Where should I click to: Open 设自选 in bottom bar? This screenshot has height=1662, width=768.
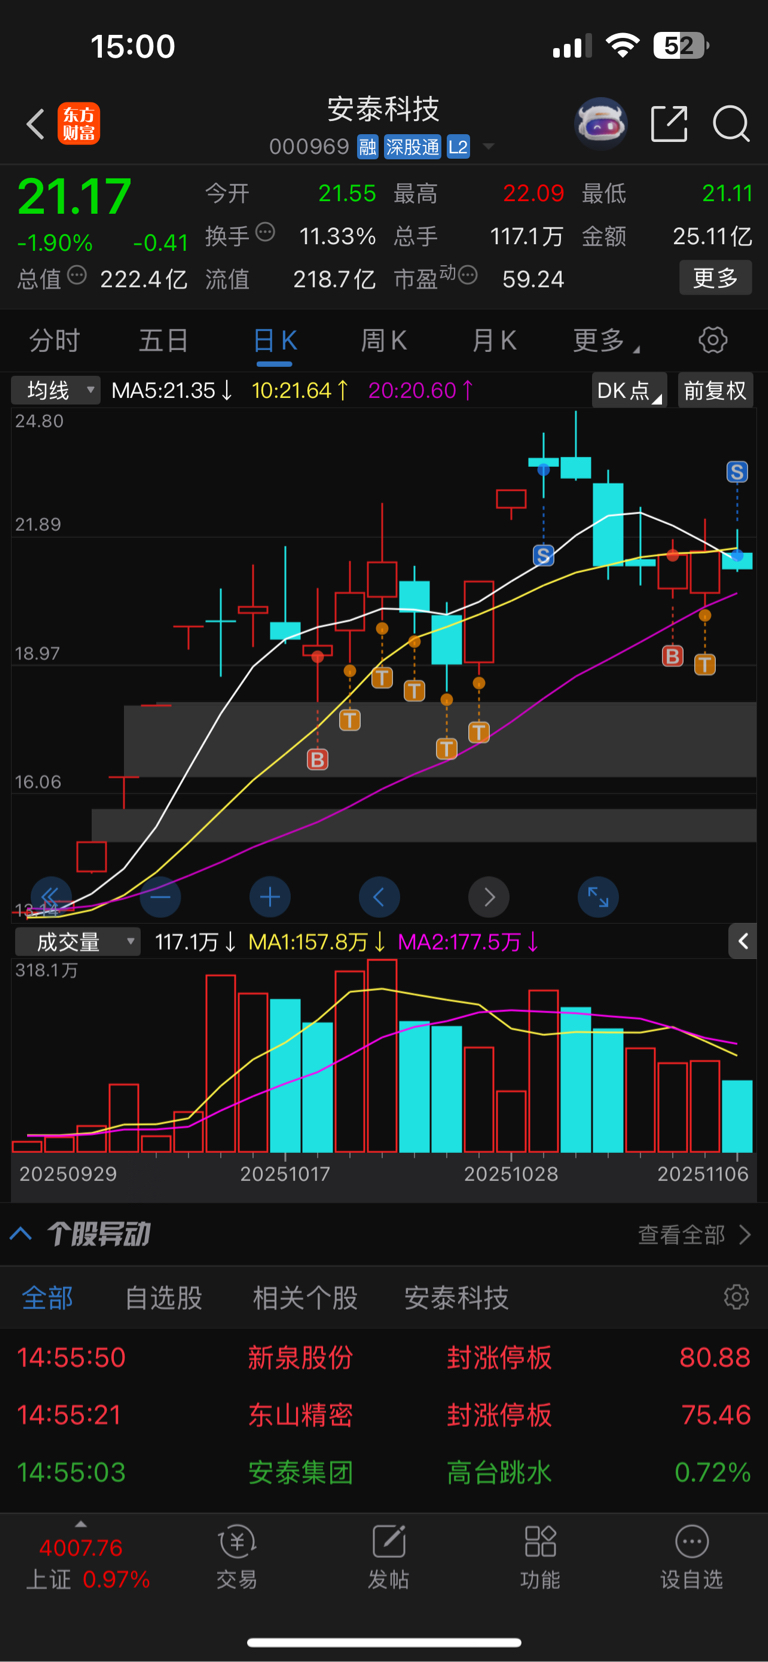click(x=691, y=1558)
